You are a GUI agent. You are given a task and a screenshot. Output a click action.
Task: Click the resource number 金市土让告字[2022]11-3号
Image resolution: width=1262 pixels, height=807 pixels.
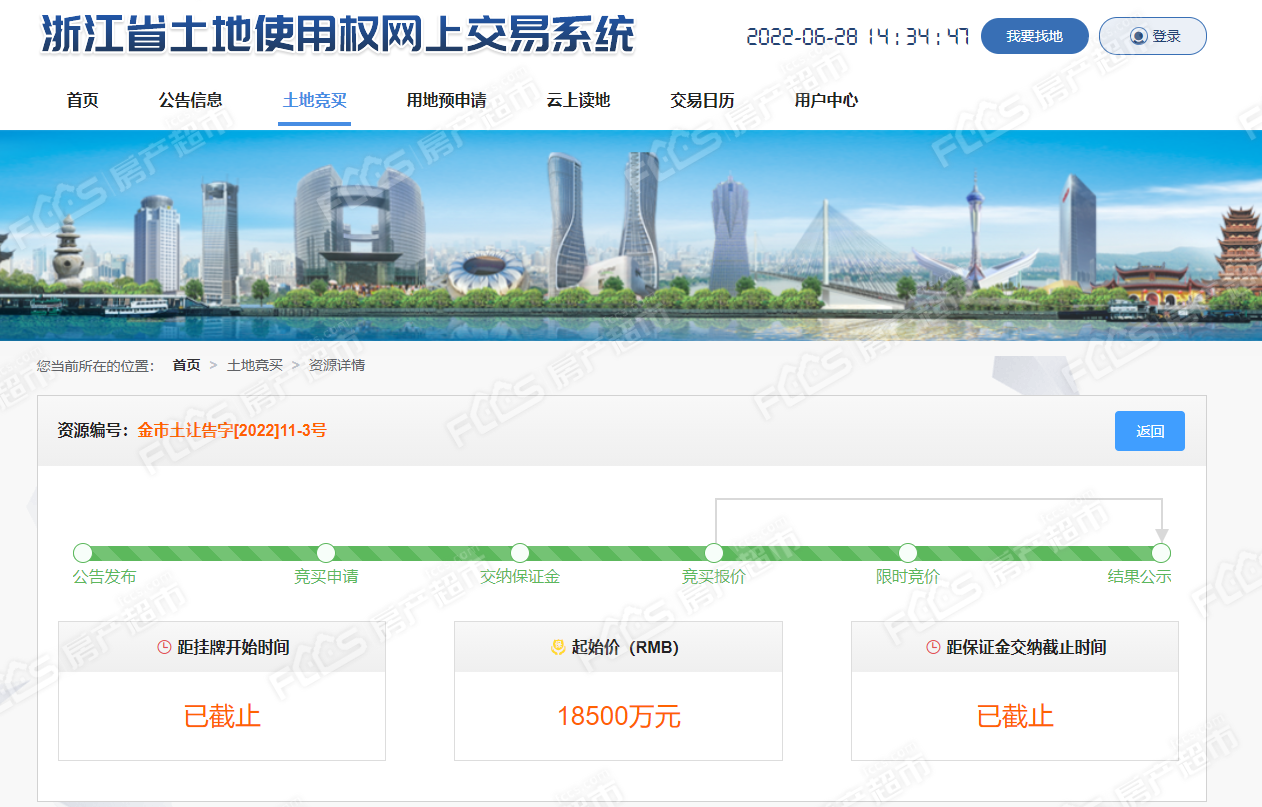232,431
